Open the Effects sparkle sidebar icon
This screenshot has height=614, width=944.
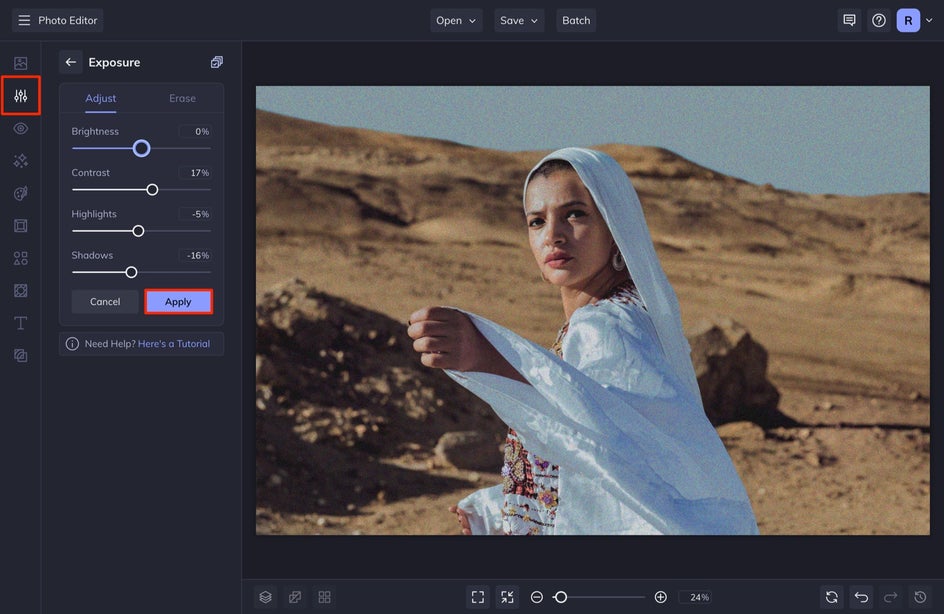pyautogui.click(x=20, y=161)
